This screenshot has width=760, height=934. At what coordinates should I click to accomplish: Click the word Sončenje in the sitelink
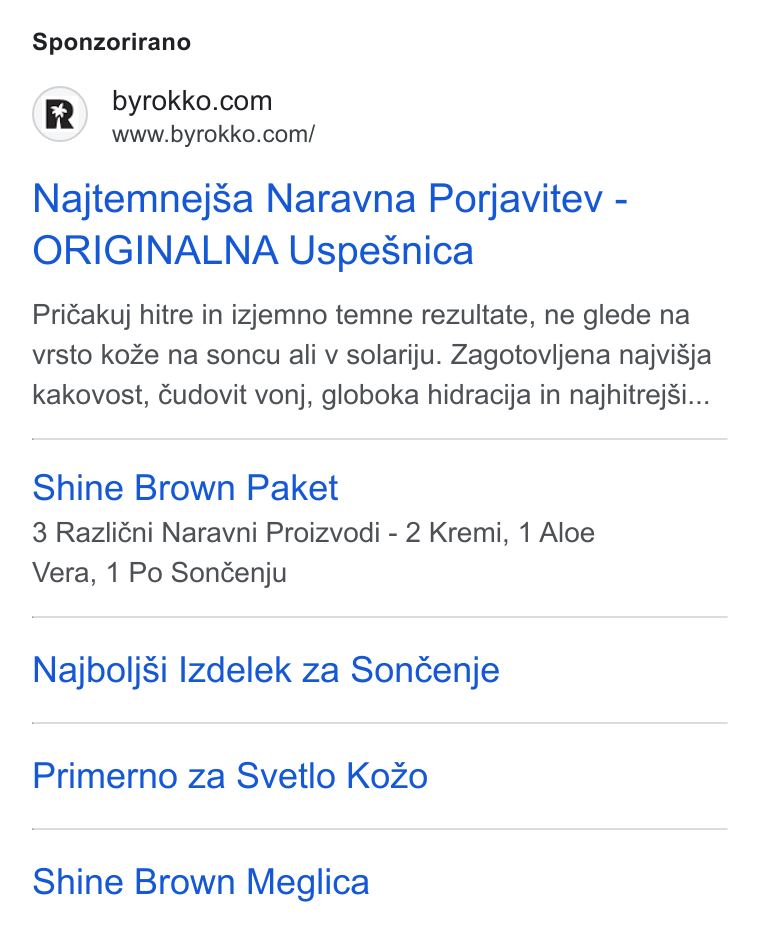pos(425,671)
